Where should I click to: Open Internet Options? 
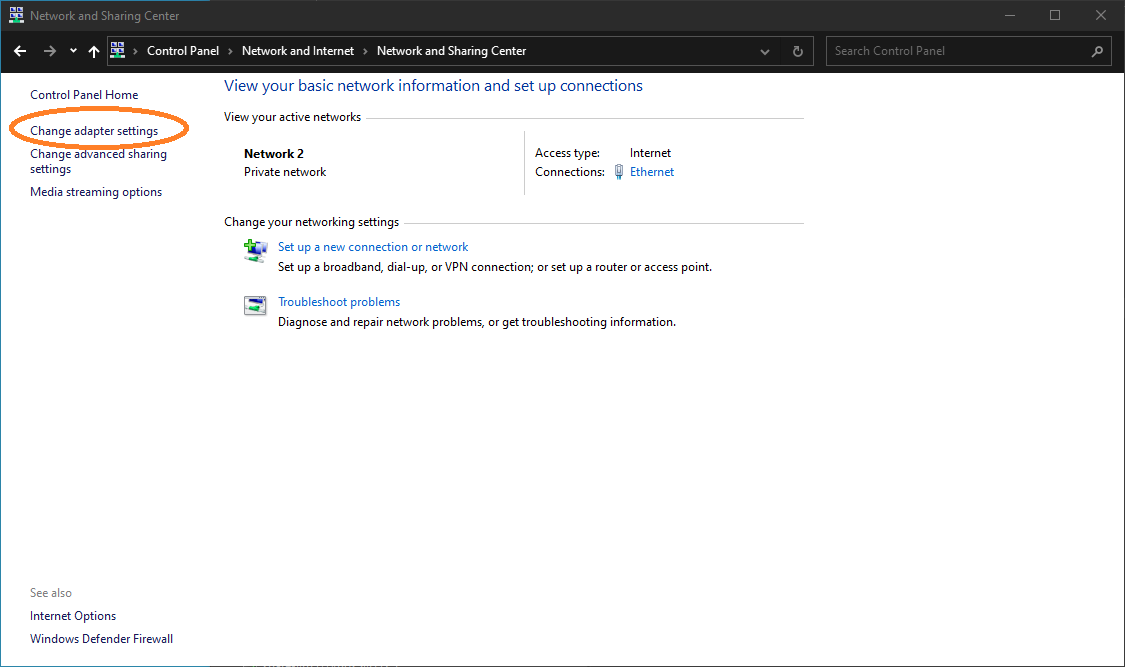pyautogui.click(x=72, y=615)
